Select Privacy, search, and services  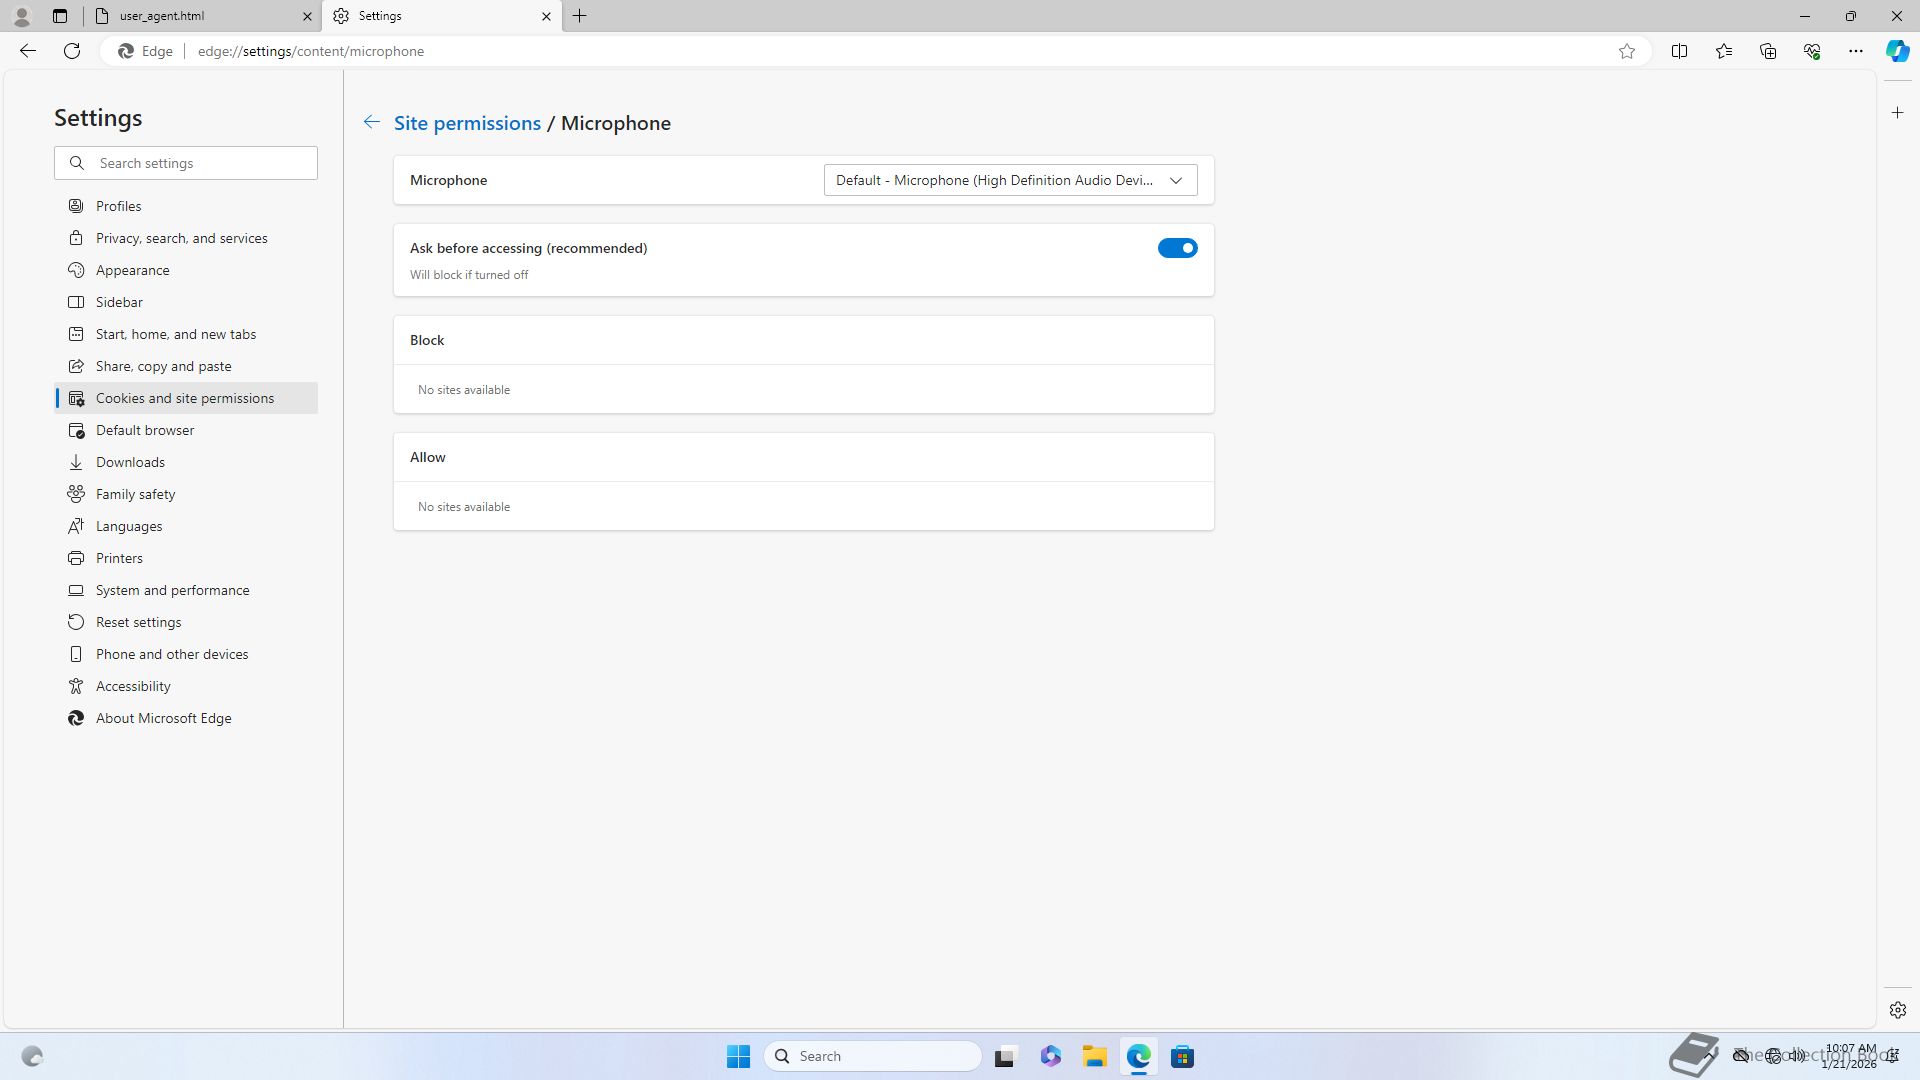[181, 238]
